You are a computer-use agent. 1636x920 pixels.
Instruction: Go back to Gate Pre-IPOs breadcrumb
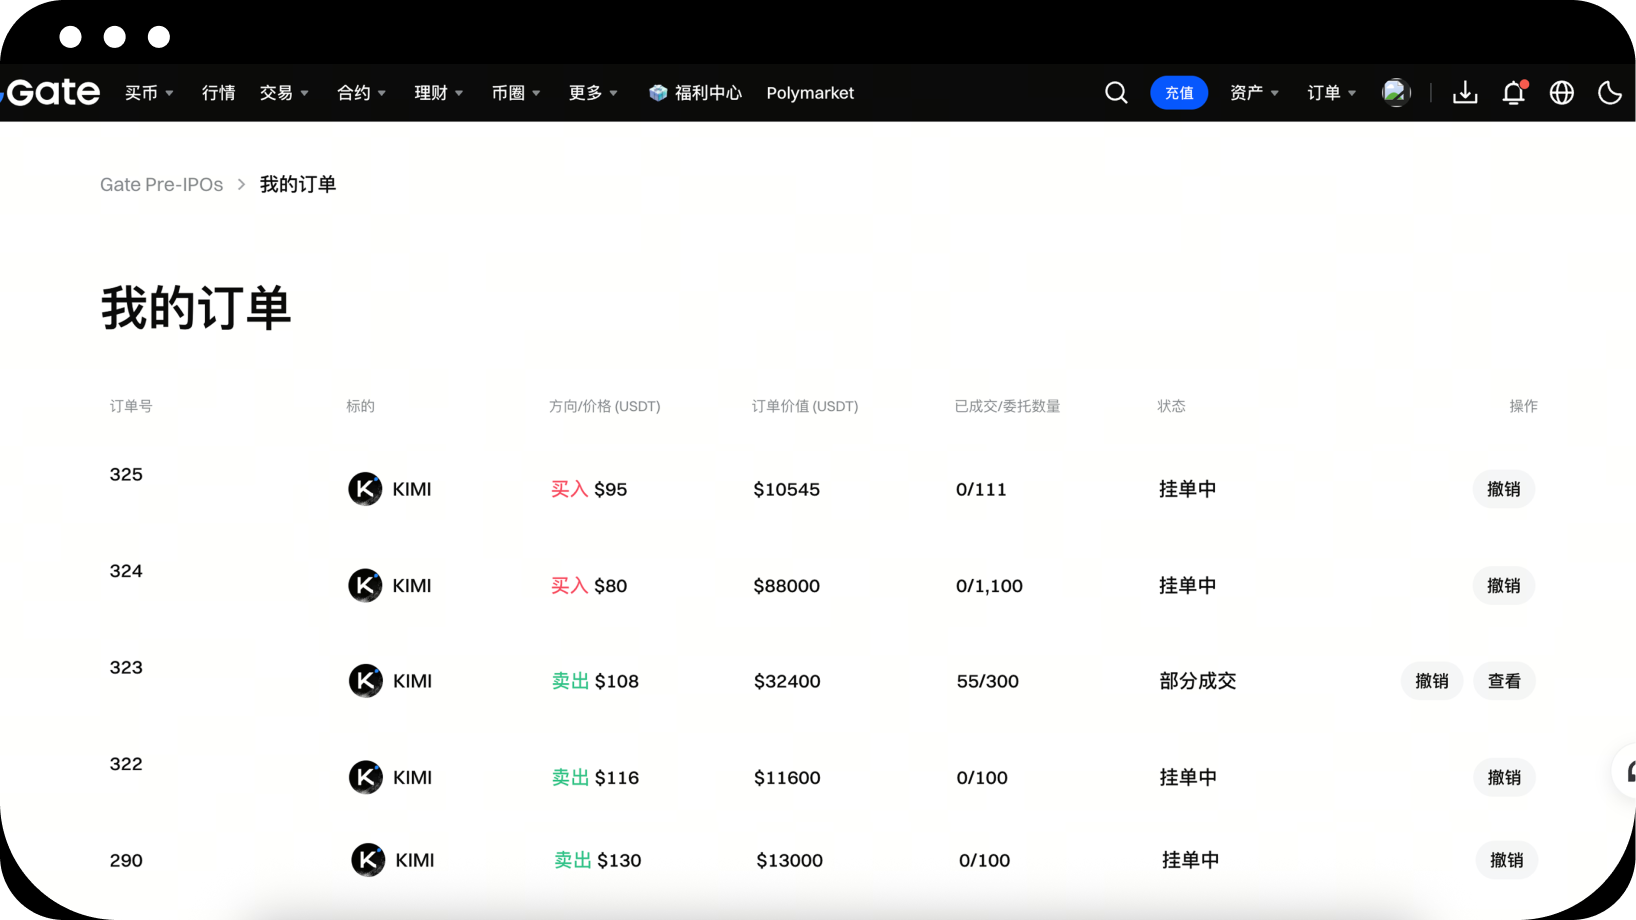pos(161,184)
